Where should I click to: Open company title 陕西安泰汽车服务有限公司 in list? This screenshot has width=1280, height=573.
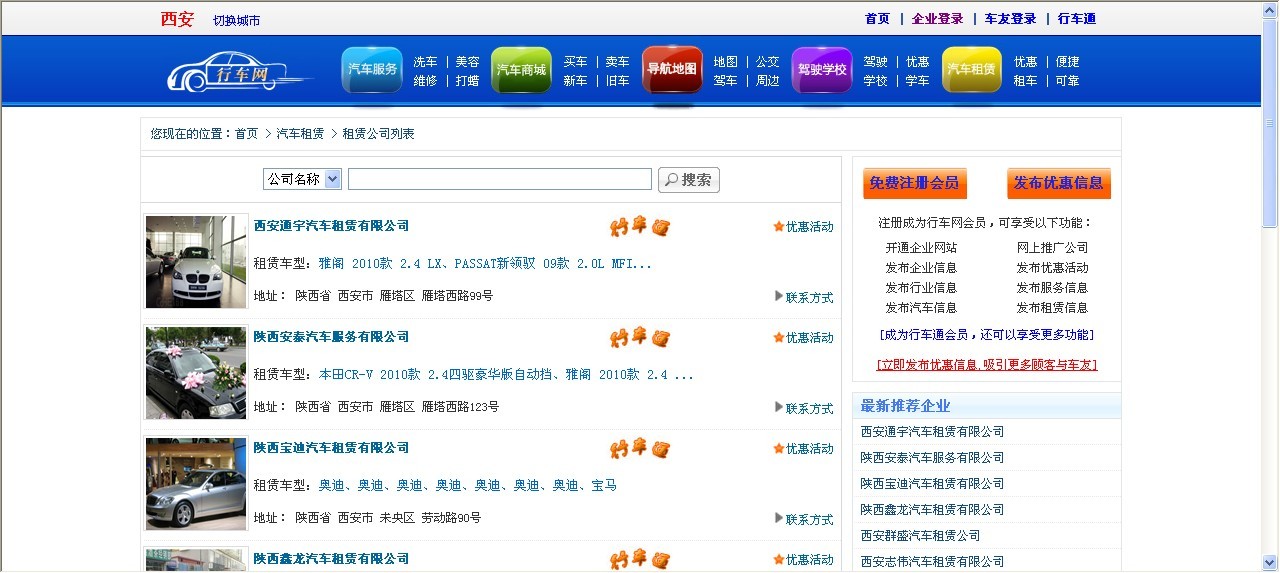[x=331, y=337]
